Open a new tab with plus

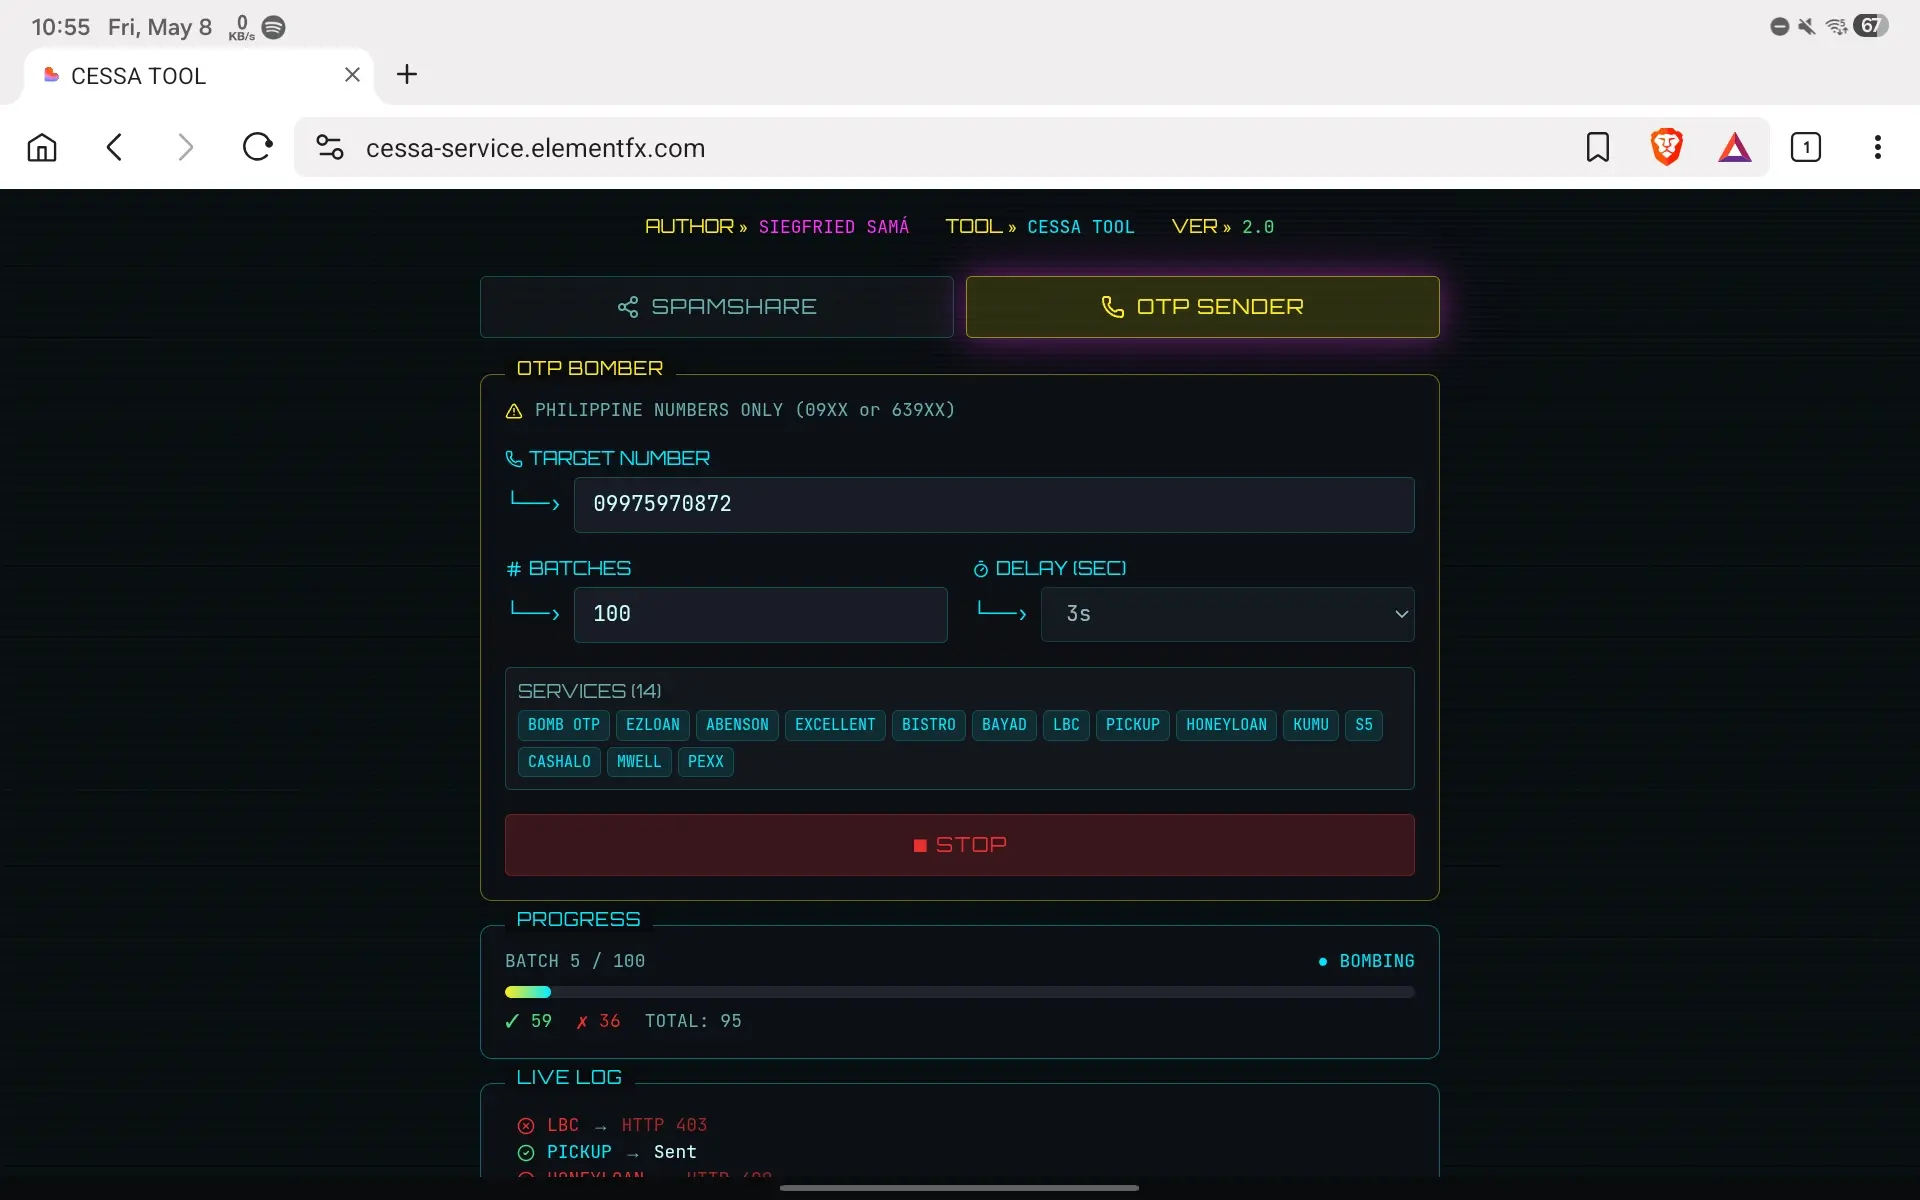pos(407,75)
